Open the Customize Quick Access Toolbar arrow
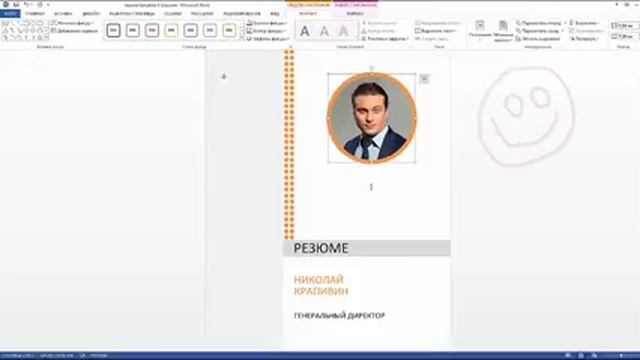 pyautogui.click(x=48, y=5)
